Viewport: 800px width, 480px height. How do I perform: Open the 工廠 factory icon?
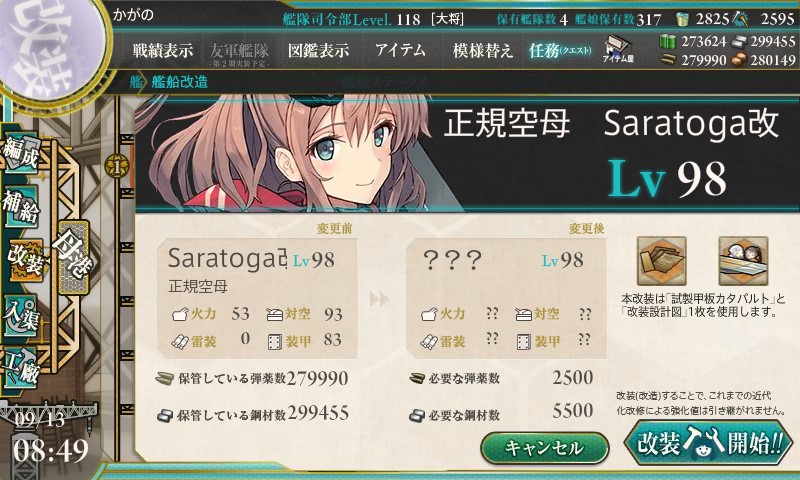coord(21,367)
